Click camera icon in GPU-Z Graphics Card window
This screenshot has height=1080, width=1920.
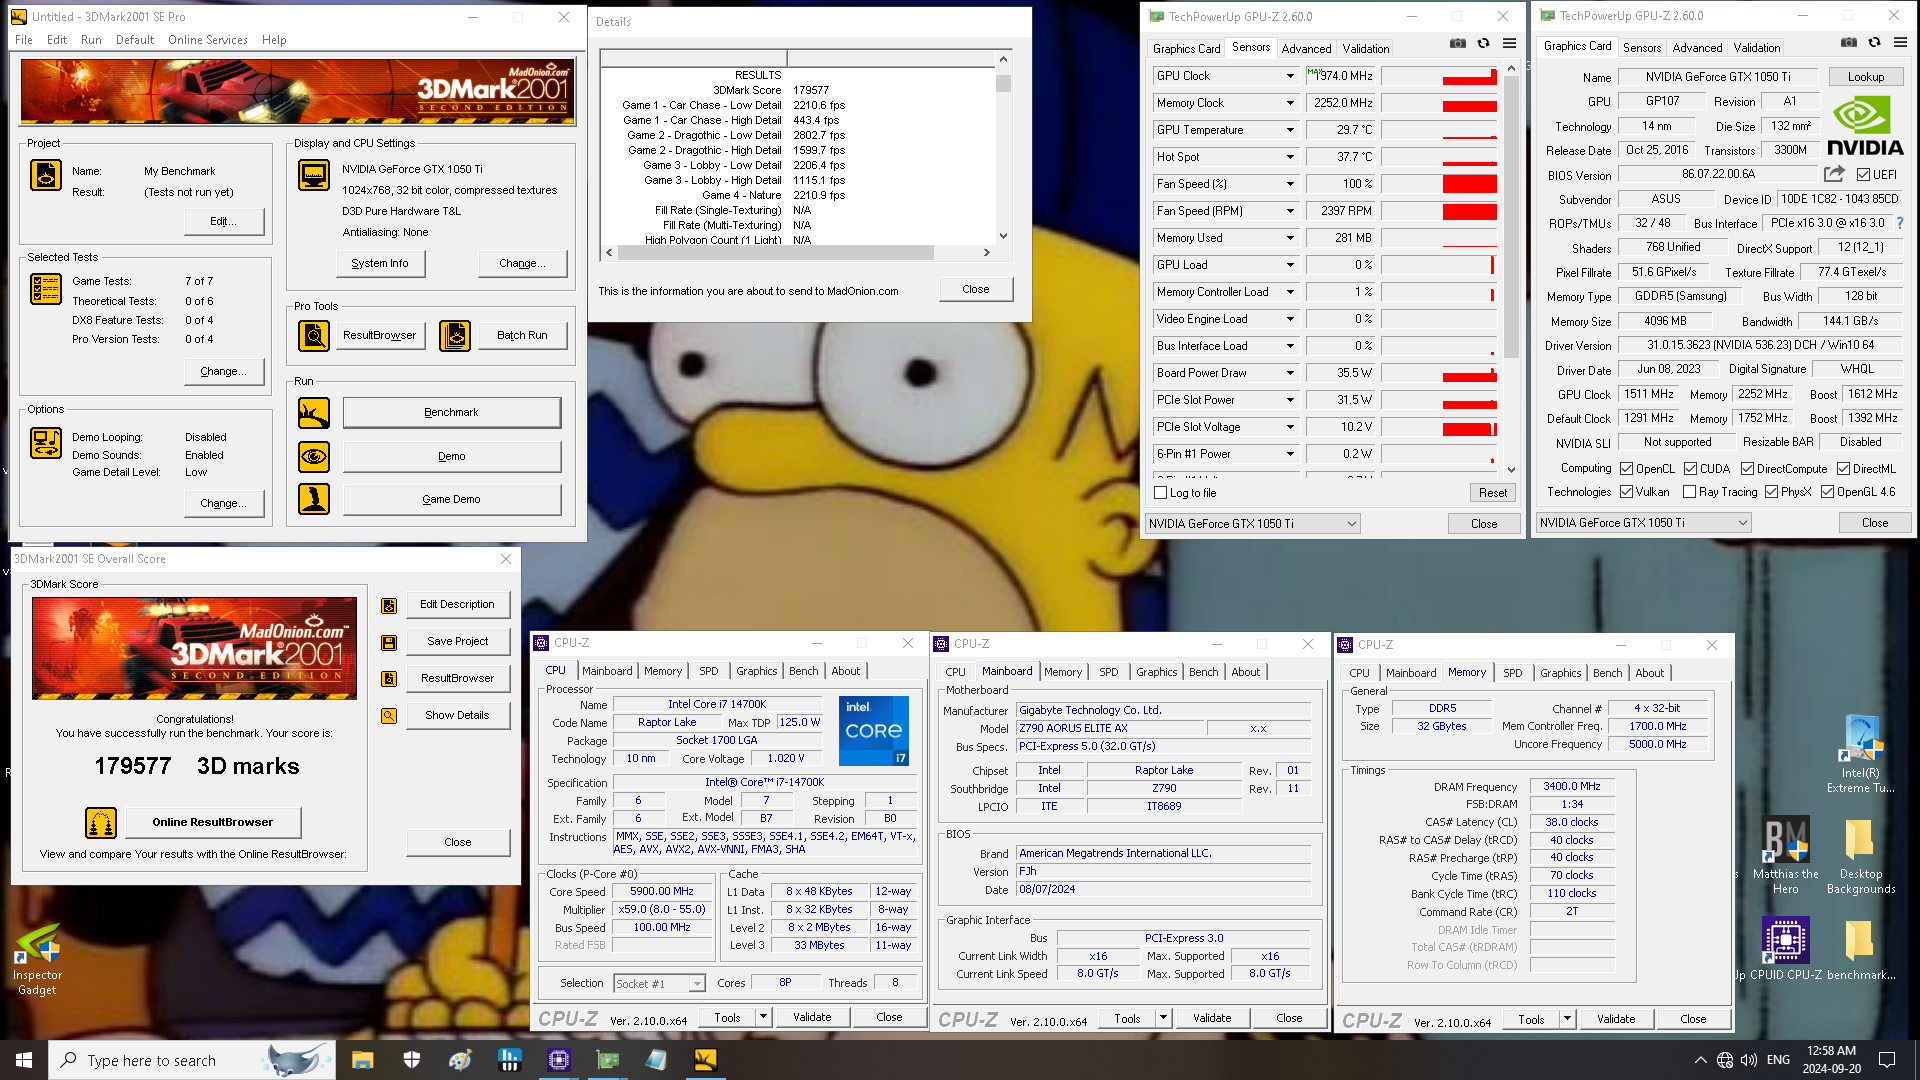(x=1849, y=43)
